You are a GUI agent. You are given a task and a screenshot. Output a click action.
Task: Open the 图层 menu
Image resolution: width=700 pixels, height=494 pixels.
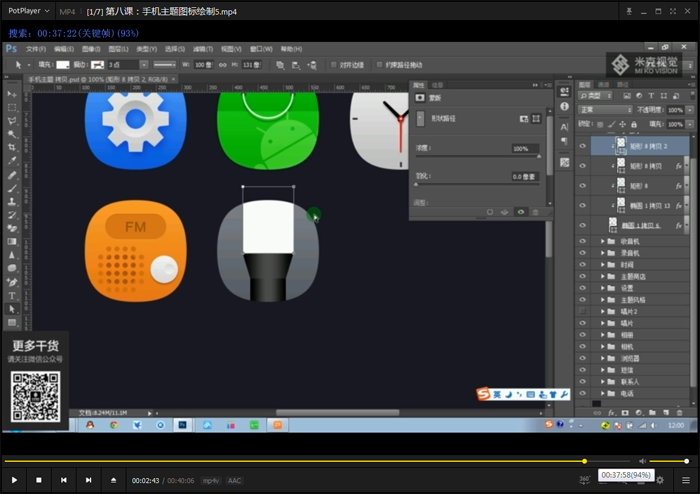[119, 48]
